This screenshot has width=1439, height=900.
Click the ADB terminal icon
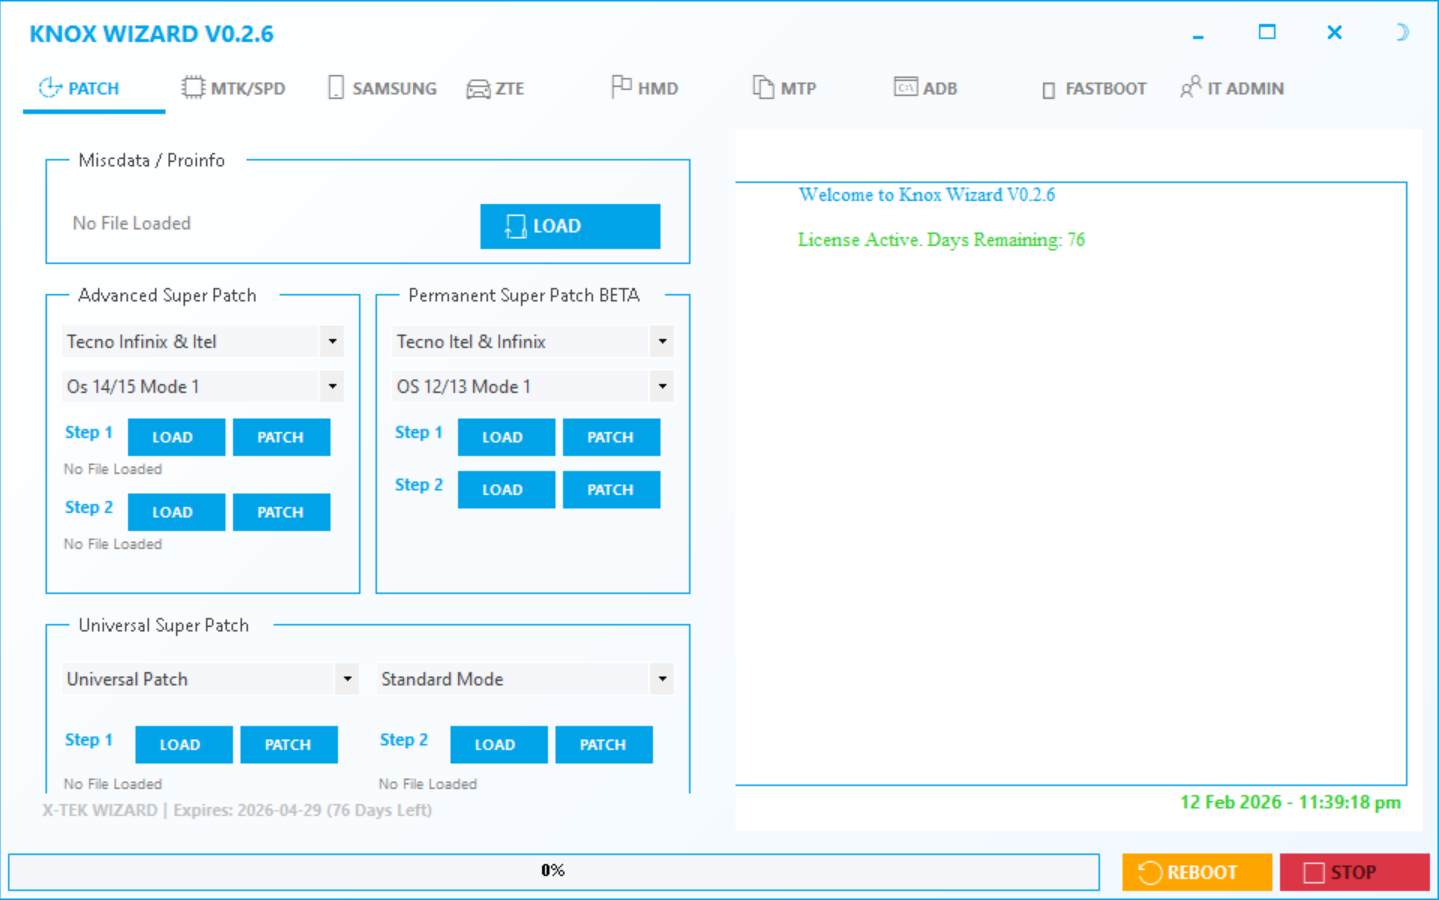tap(906, 87)
